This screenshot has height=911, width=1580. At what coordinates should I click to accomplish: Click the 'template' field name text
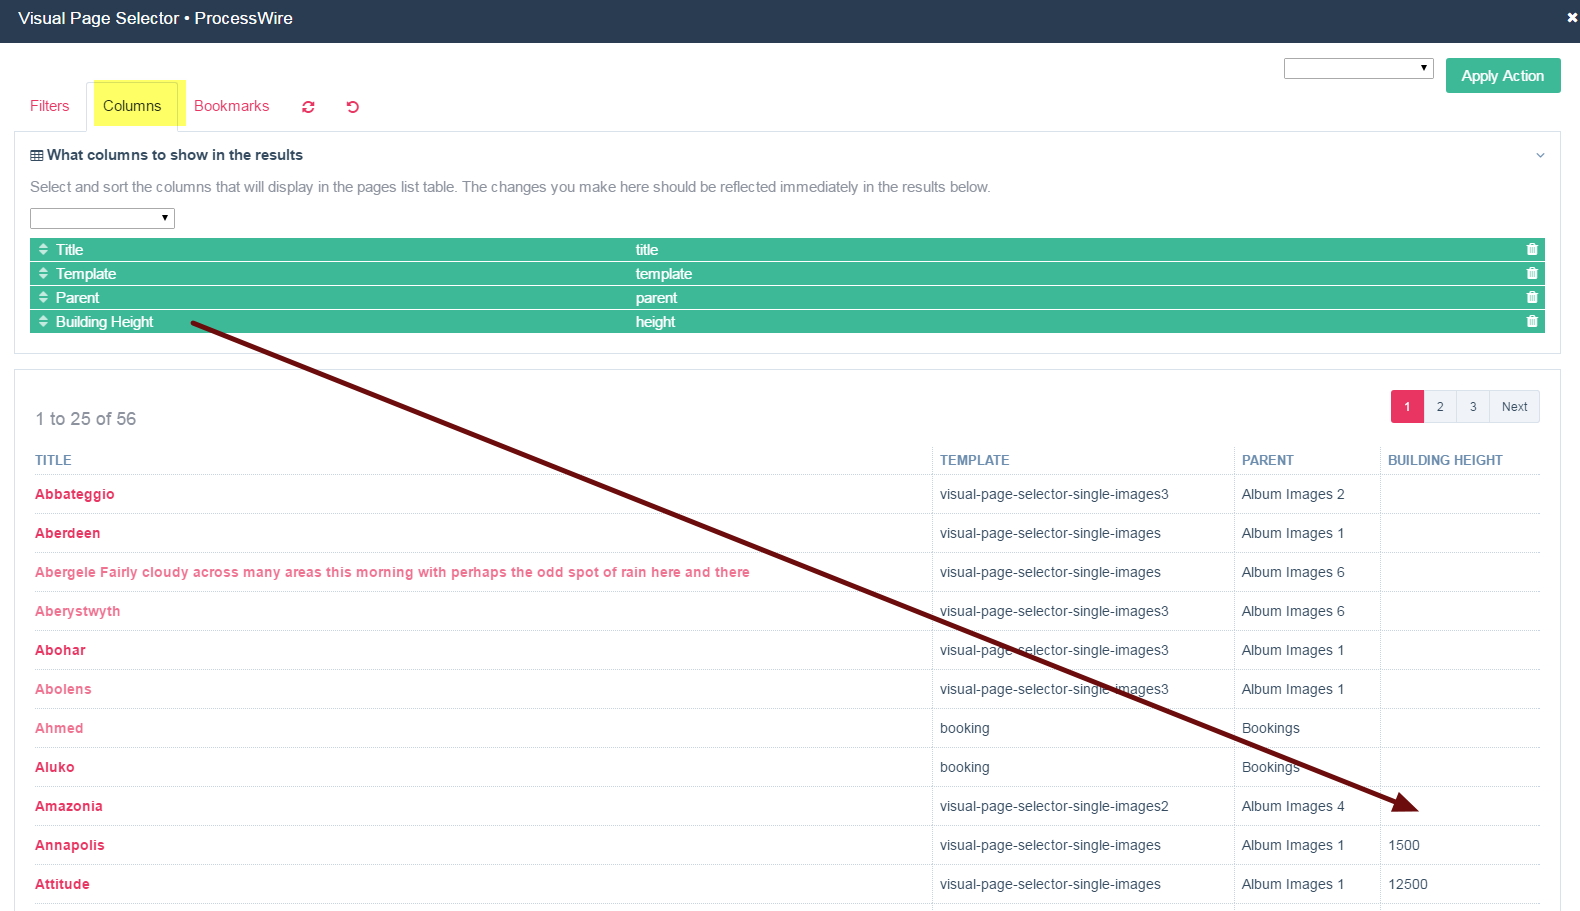point(664,274)
